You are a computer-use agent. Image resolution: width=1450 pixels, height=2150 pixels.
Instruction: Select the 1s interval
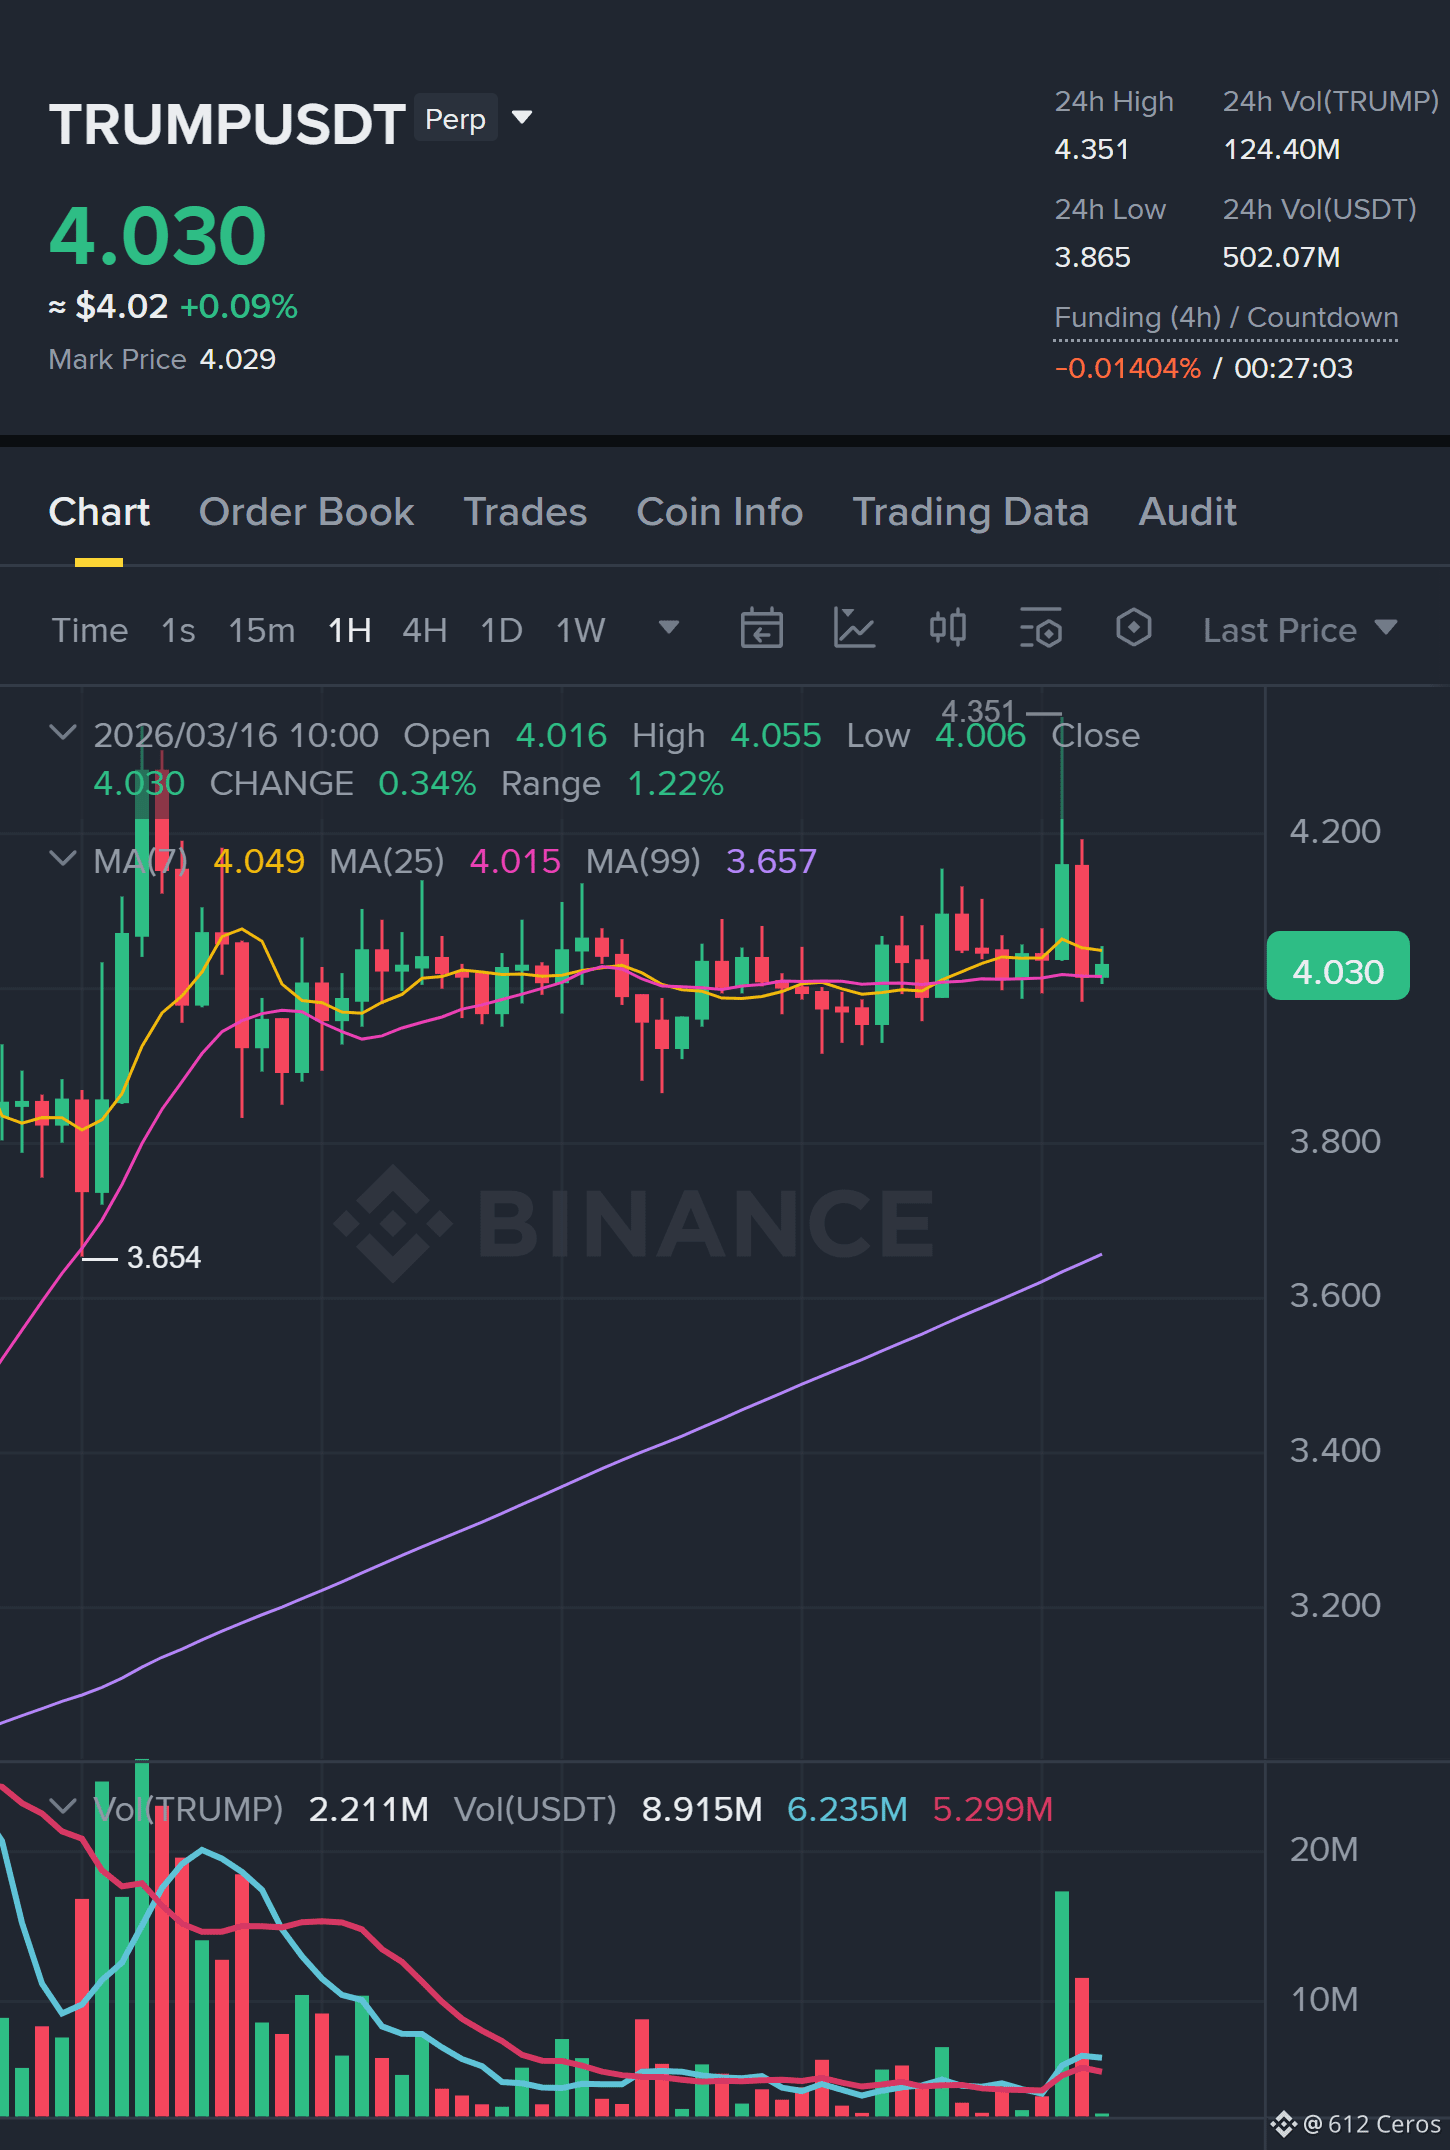click(178, 630)
